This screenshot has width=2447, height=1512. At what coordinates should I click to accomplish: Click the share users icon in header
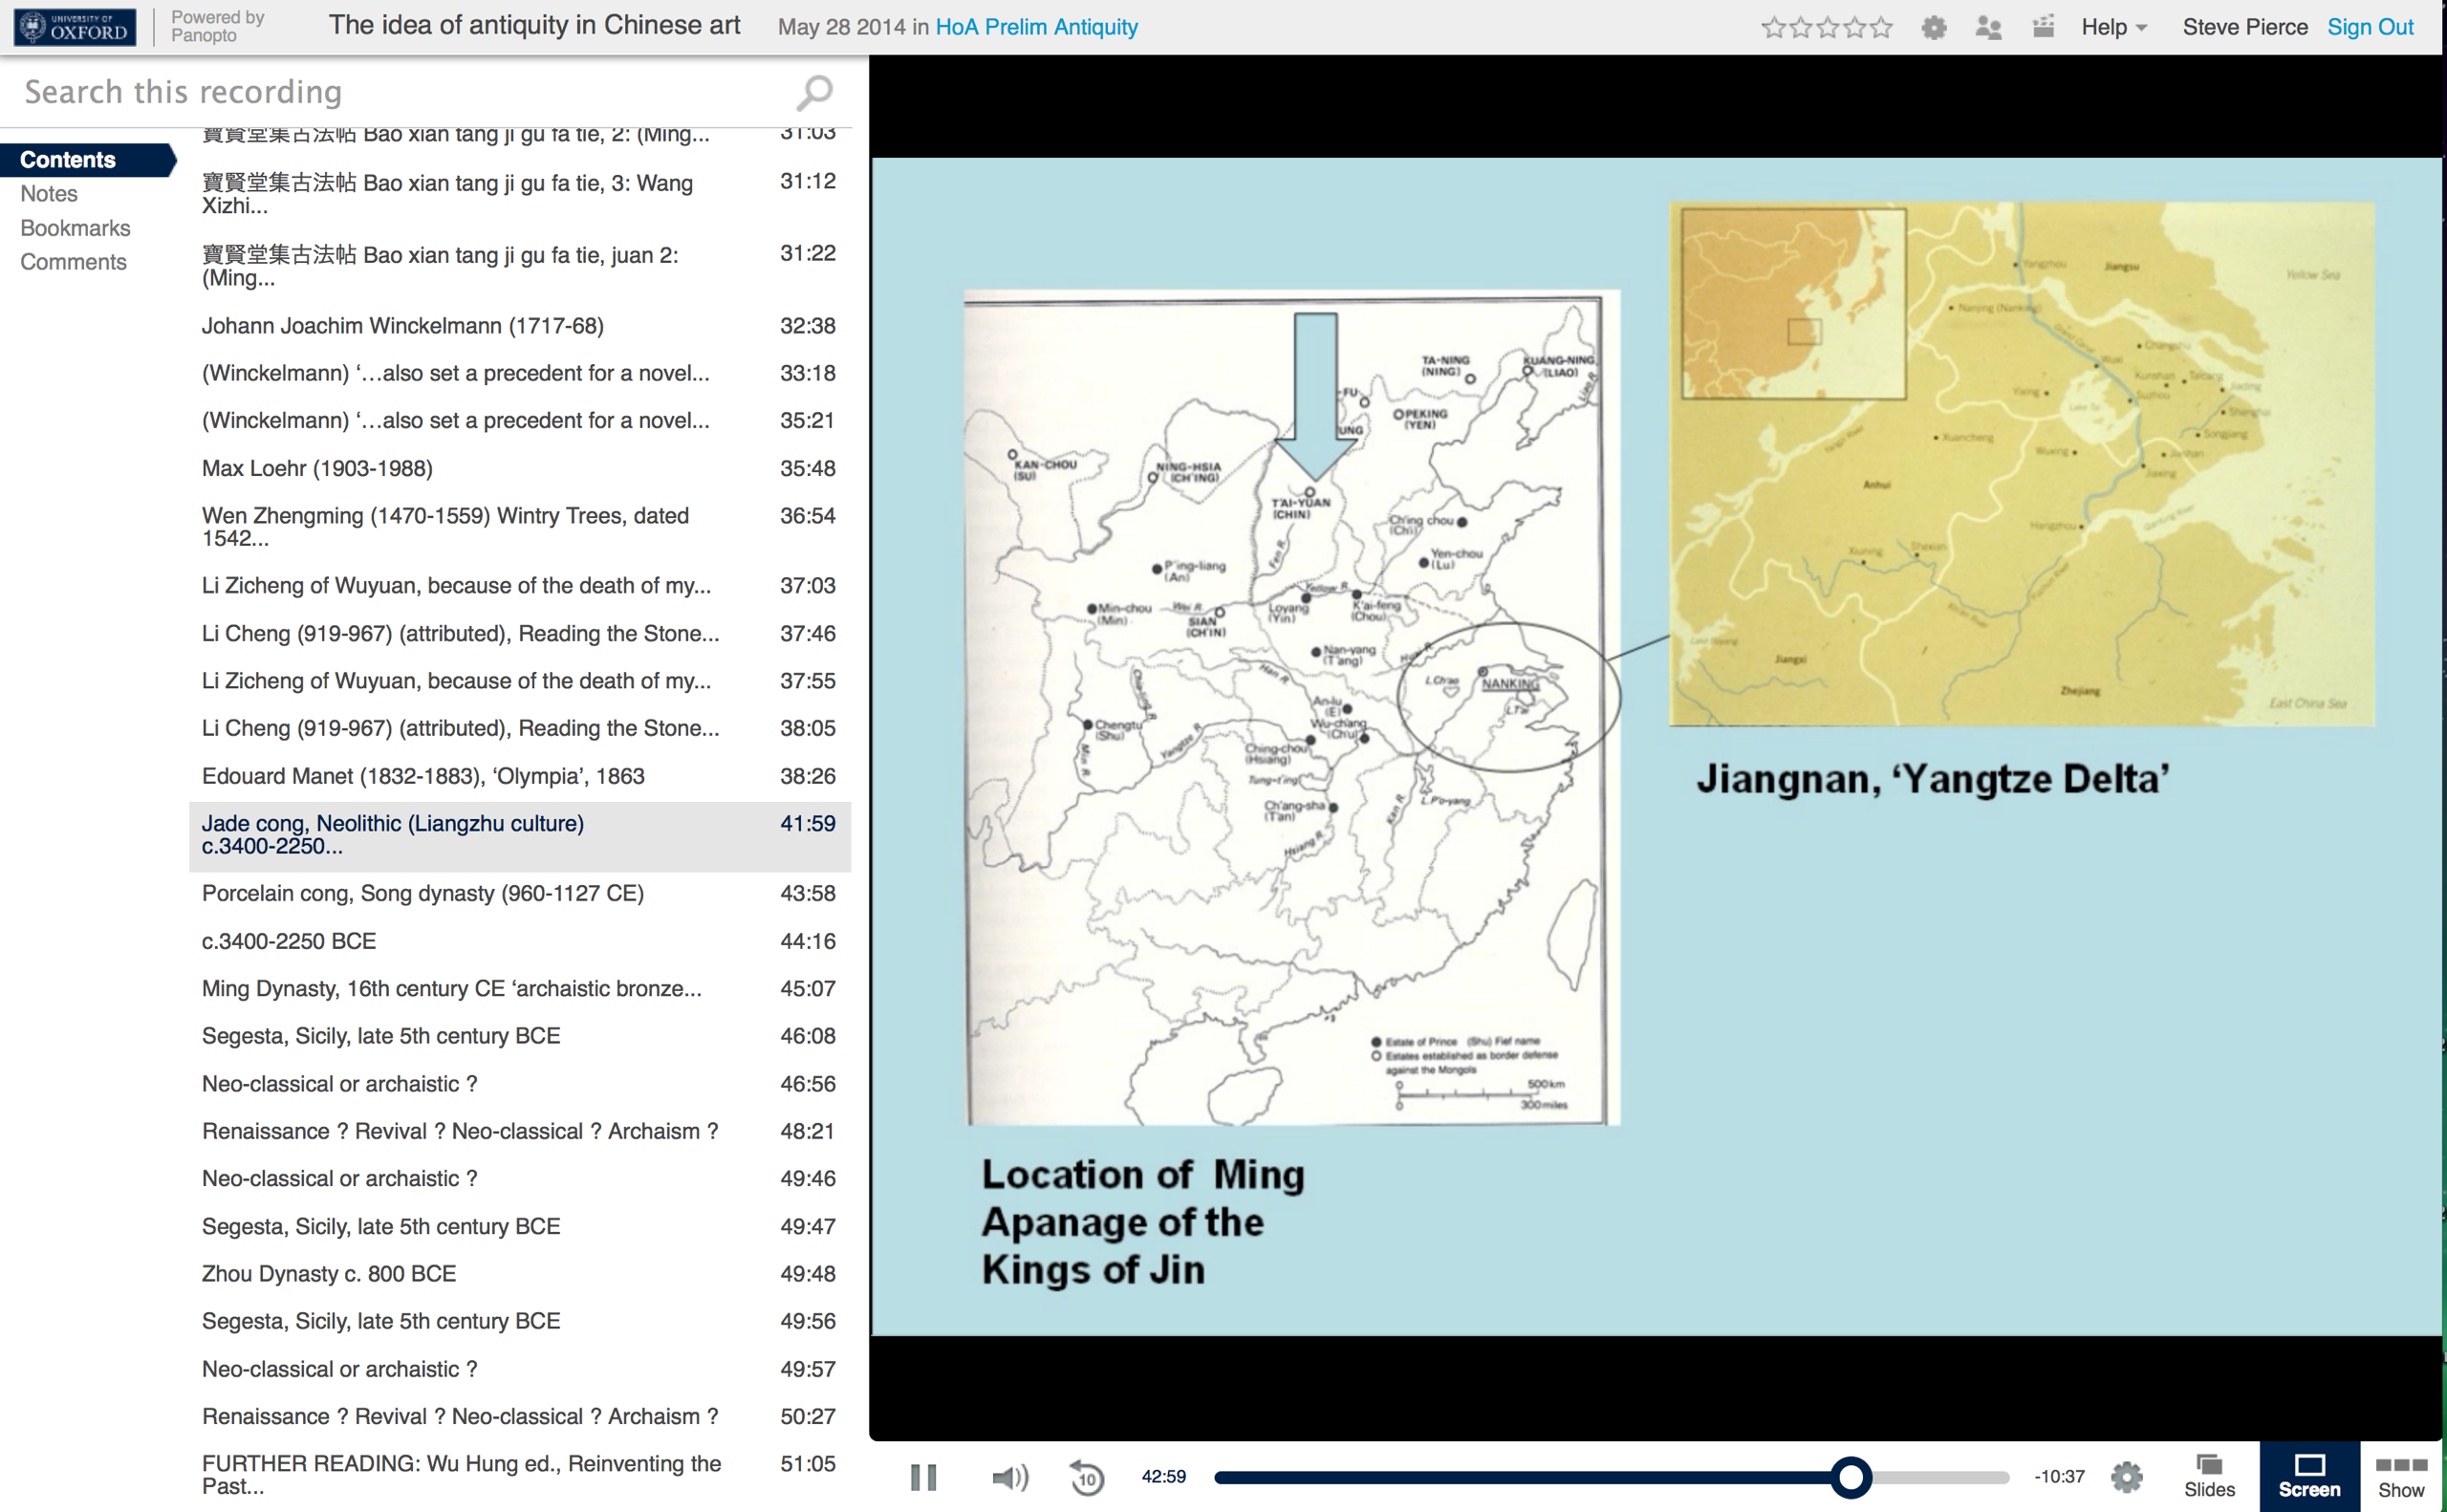1988,27
